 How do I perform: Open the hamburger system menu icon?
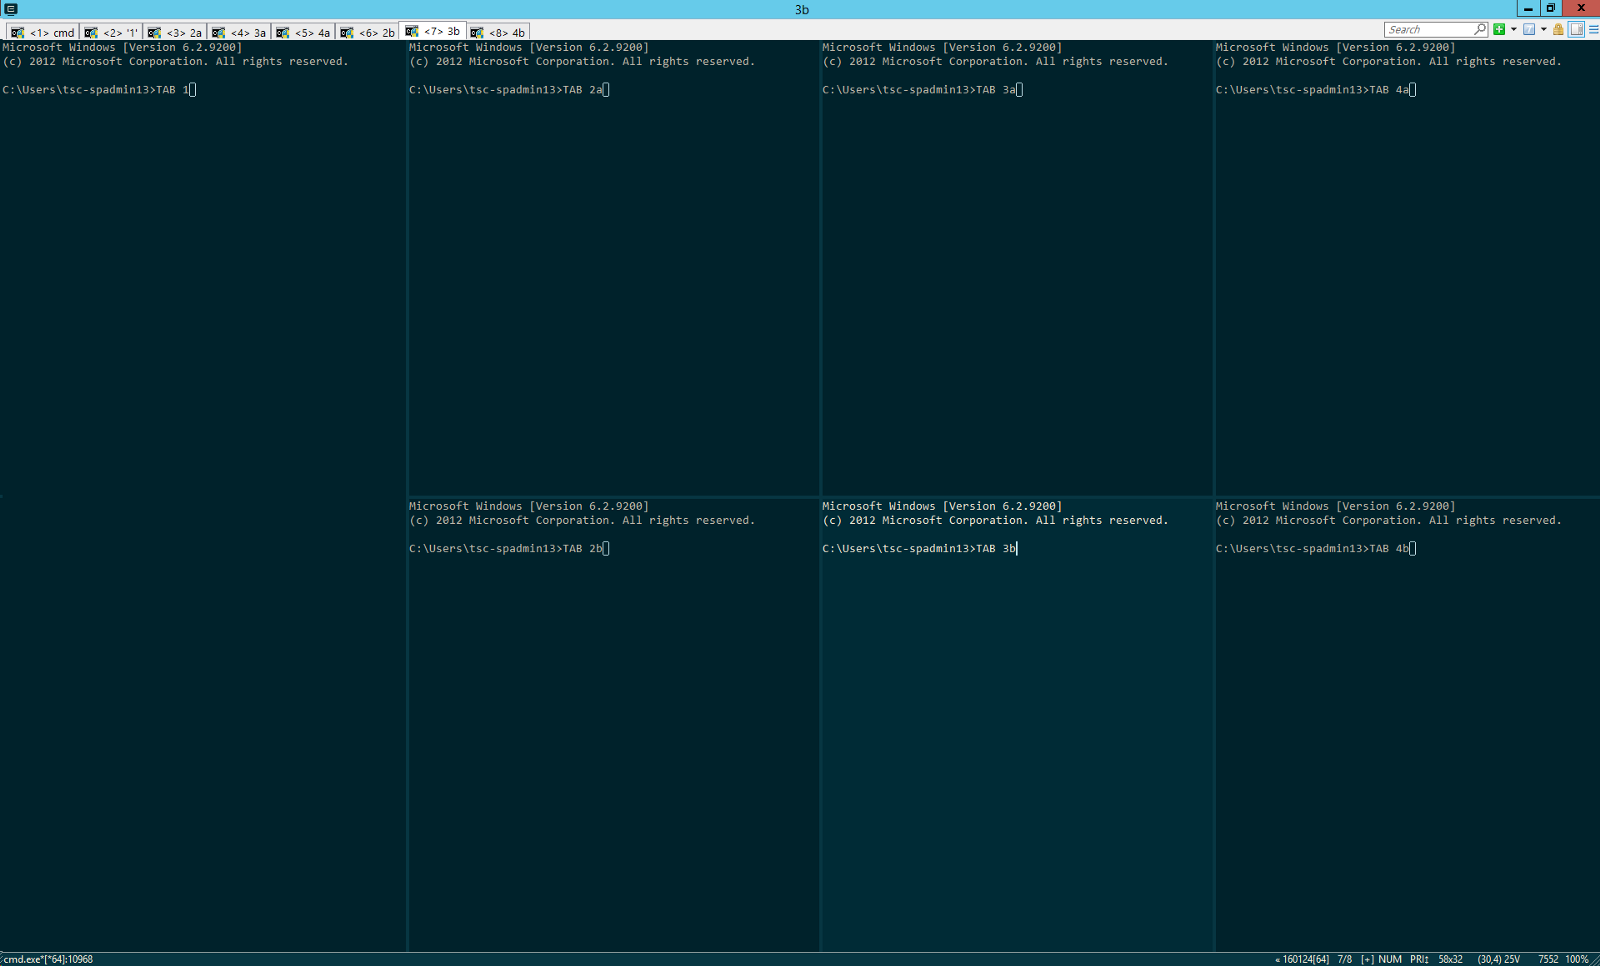(x=1593, y=30)
